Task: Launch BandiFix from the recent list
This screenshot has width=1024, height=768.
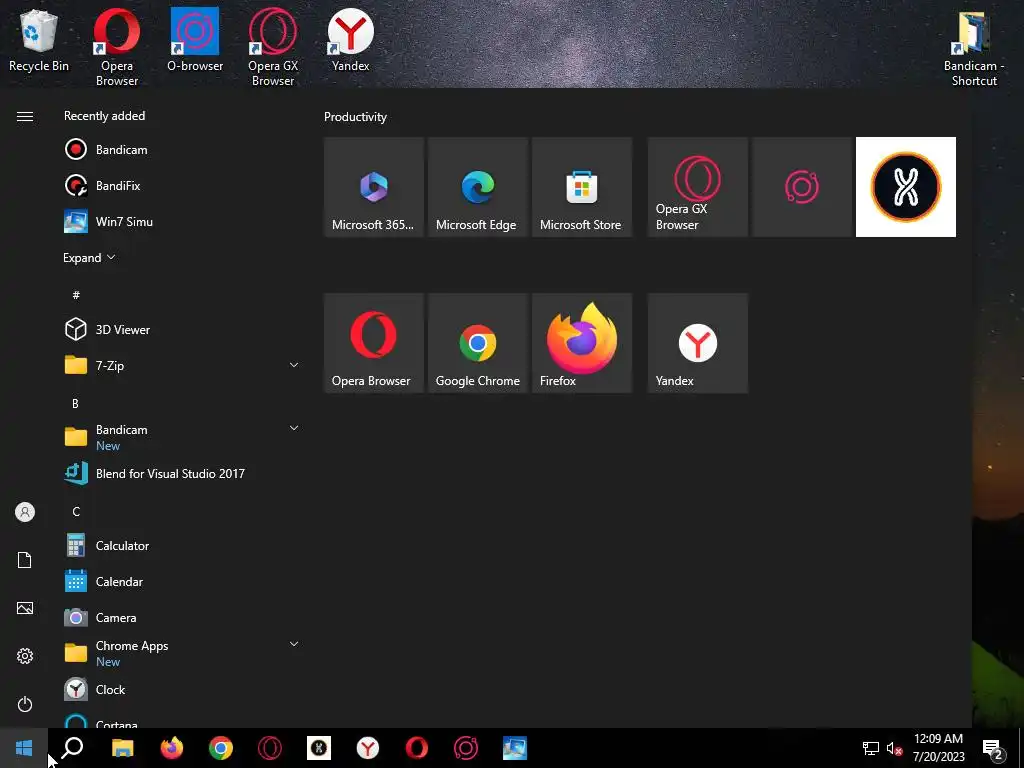Action: (x=182, y=185)
